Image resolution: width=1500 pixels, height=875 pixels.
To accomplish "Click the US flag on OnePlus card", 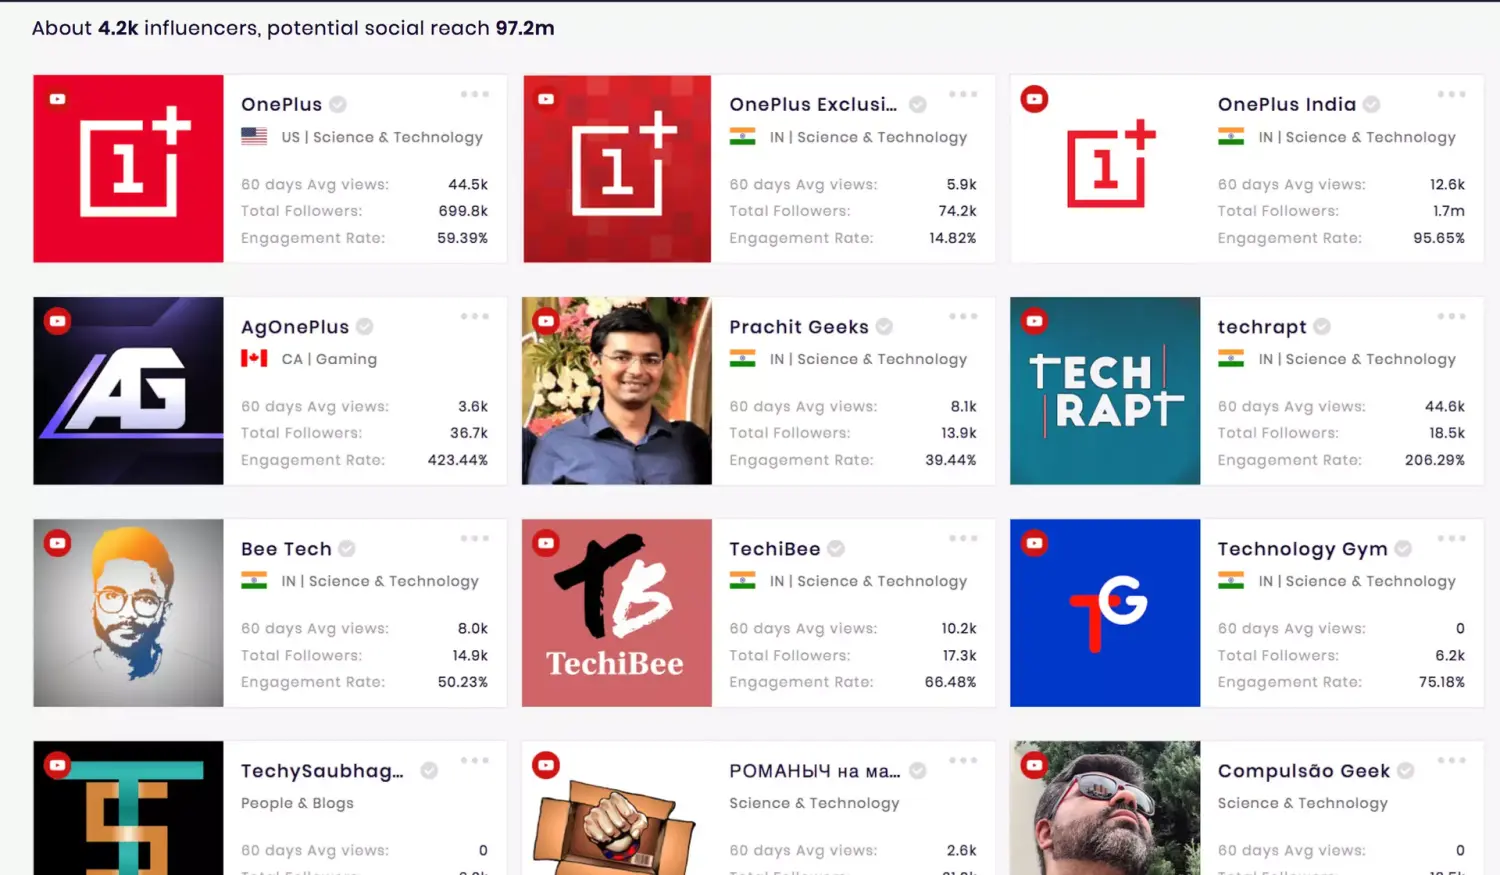I will pyautogui.click(x=254, y=136).
